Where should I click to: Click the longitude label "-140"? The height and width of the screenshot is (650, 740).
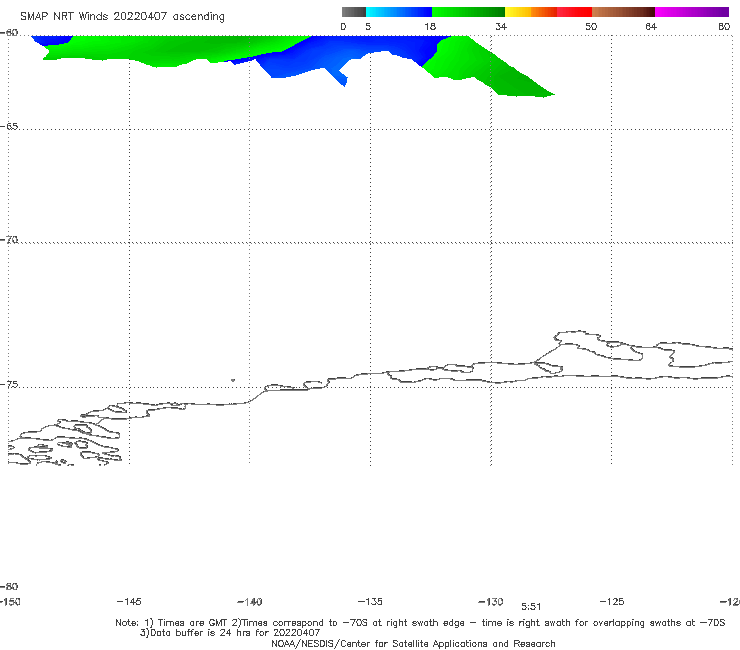(250, 602)
